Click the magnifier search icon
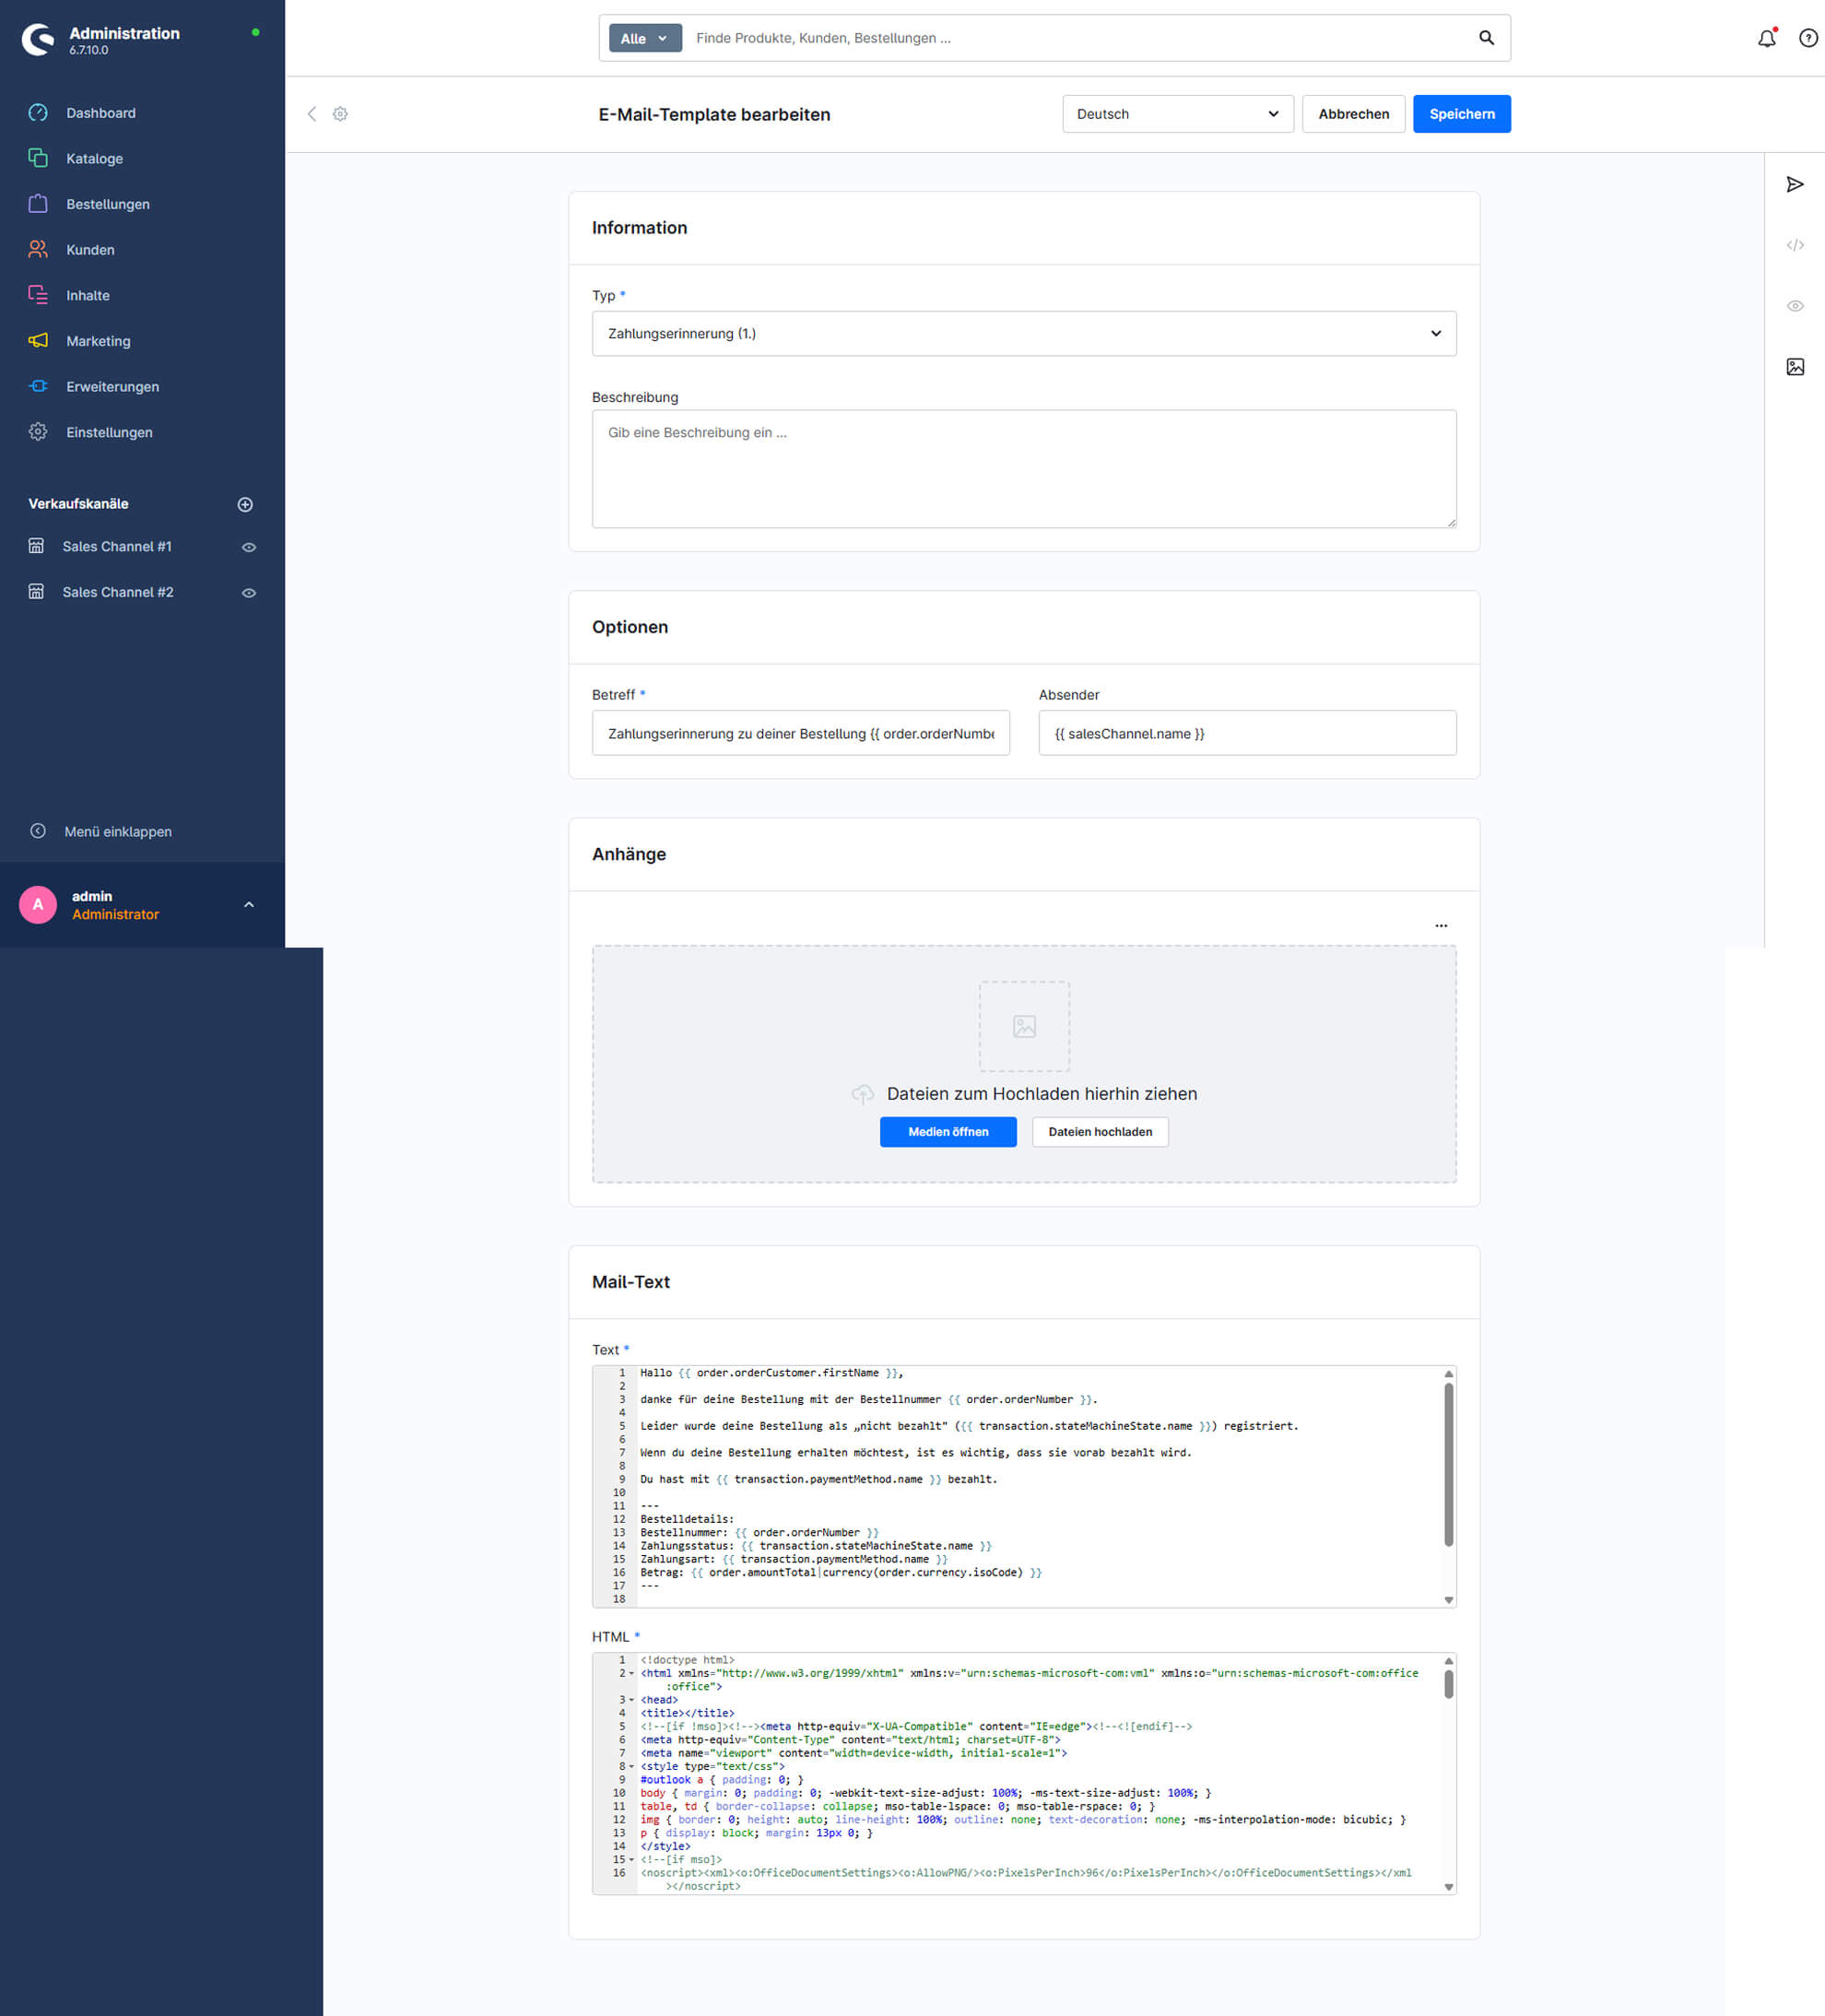 (1487, 38)
